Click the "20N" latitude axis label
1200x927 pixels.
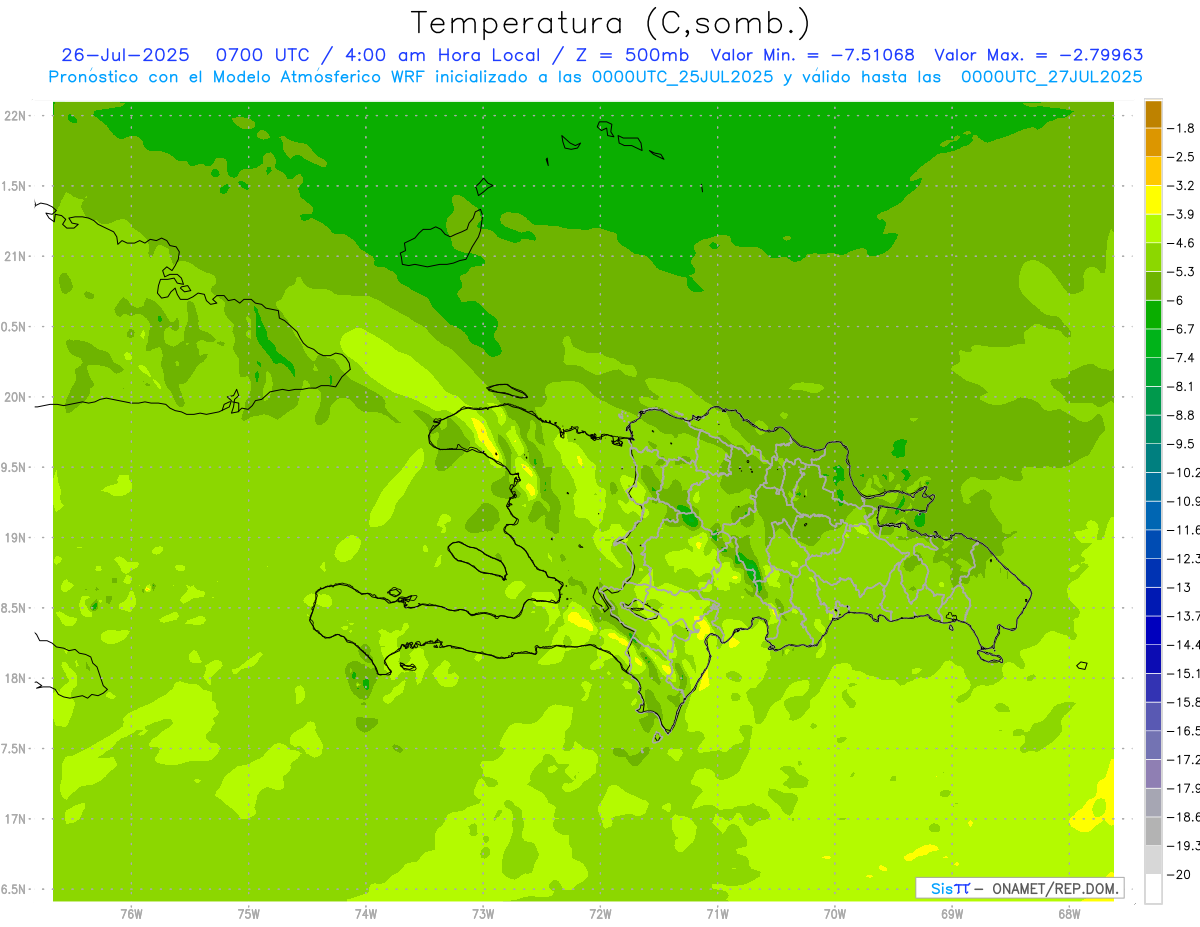click(x=15, y=398)
